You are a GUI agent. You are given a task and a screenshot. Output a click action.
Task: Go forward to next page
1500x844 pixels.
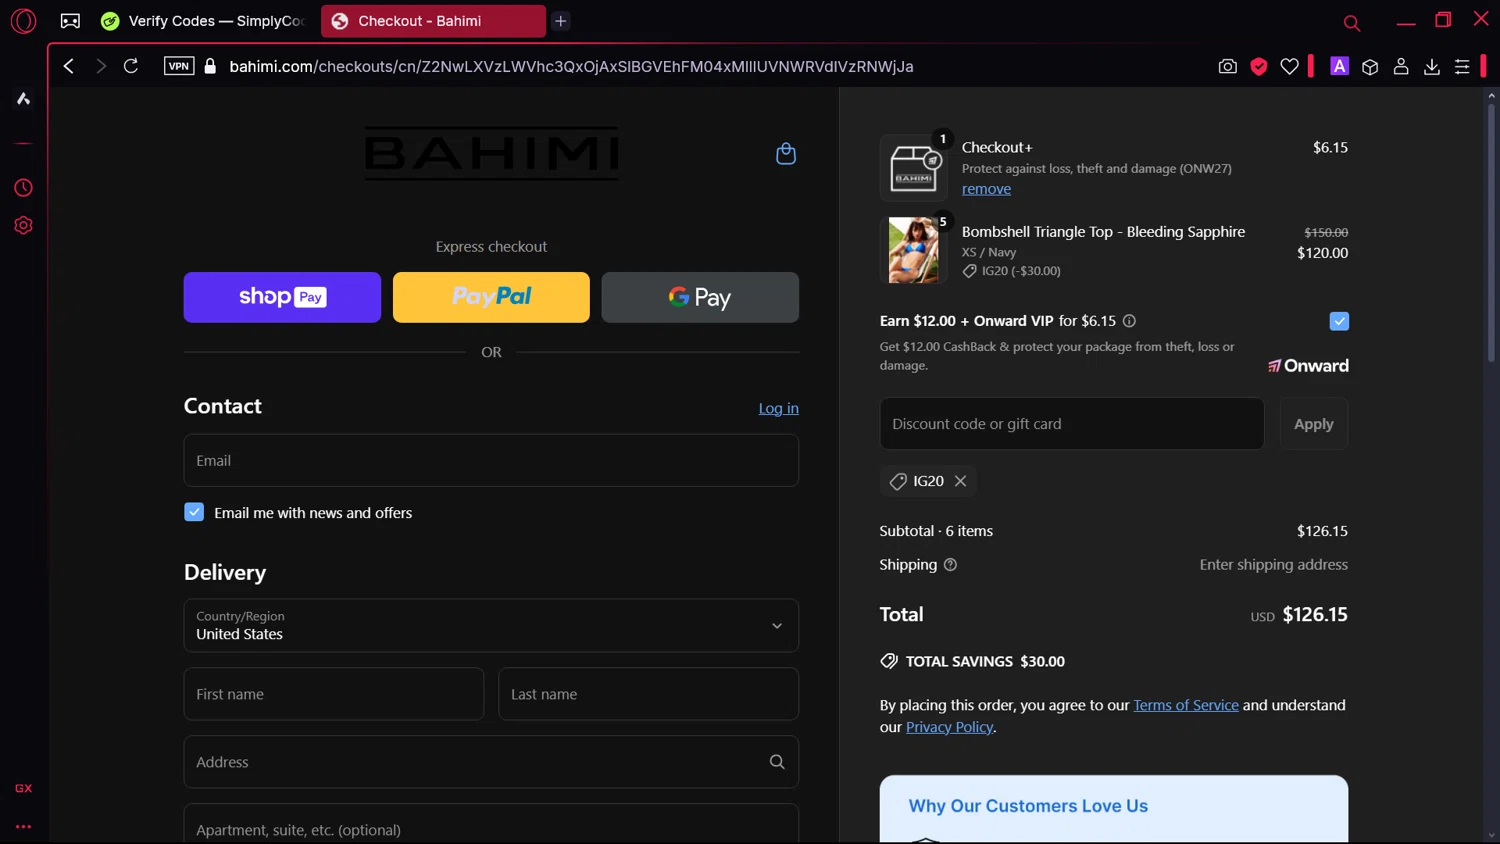tap(100, 66)
